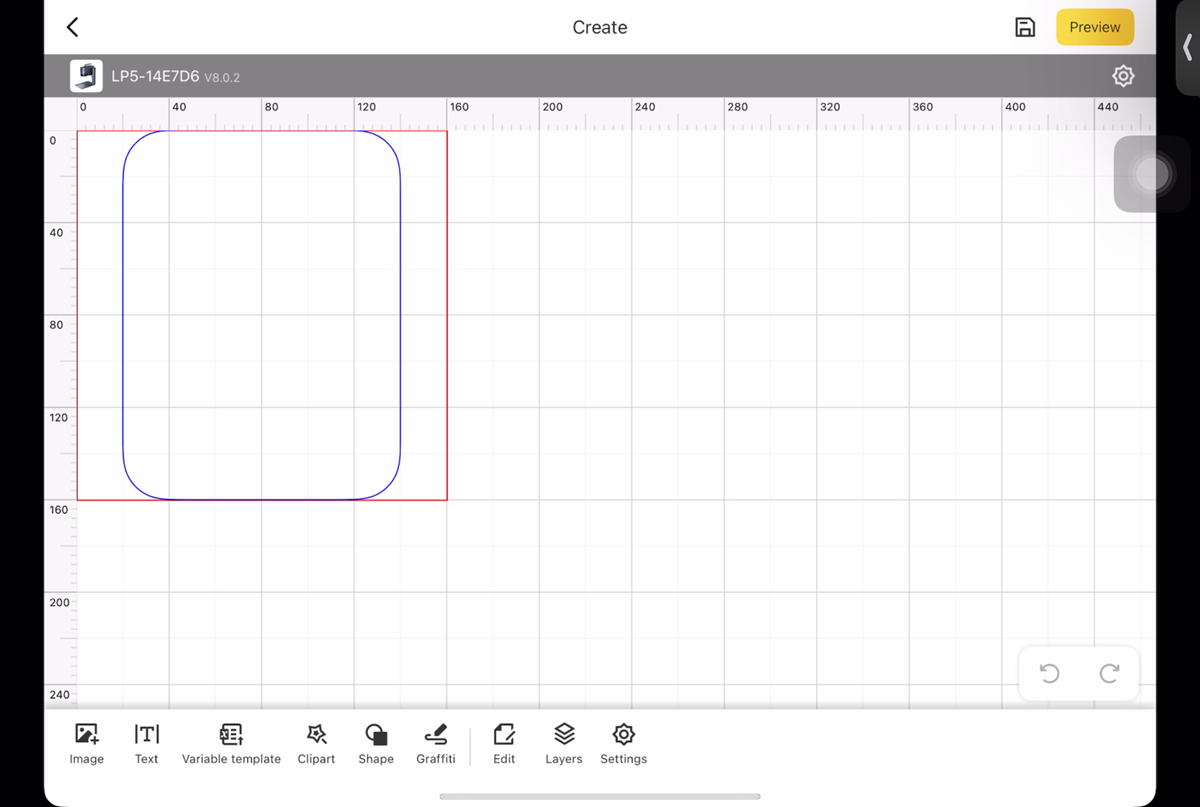
Task: Redo the last action
Action: coord(1109,673)
